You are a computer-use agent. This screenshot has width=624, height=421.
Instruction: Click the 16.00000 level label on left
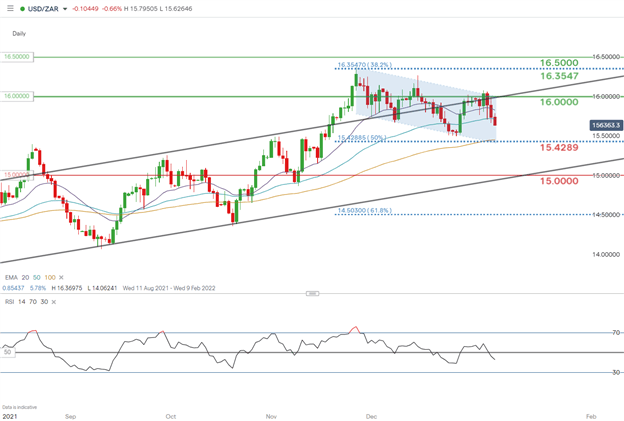[17, 96]
